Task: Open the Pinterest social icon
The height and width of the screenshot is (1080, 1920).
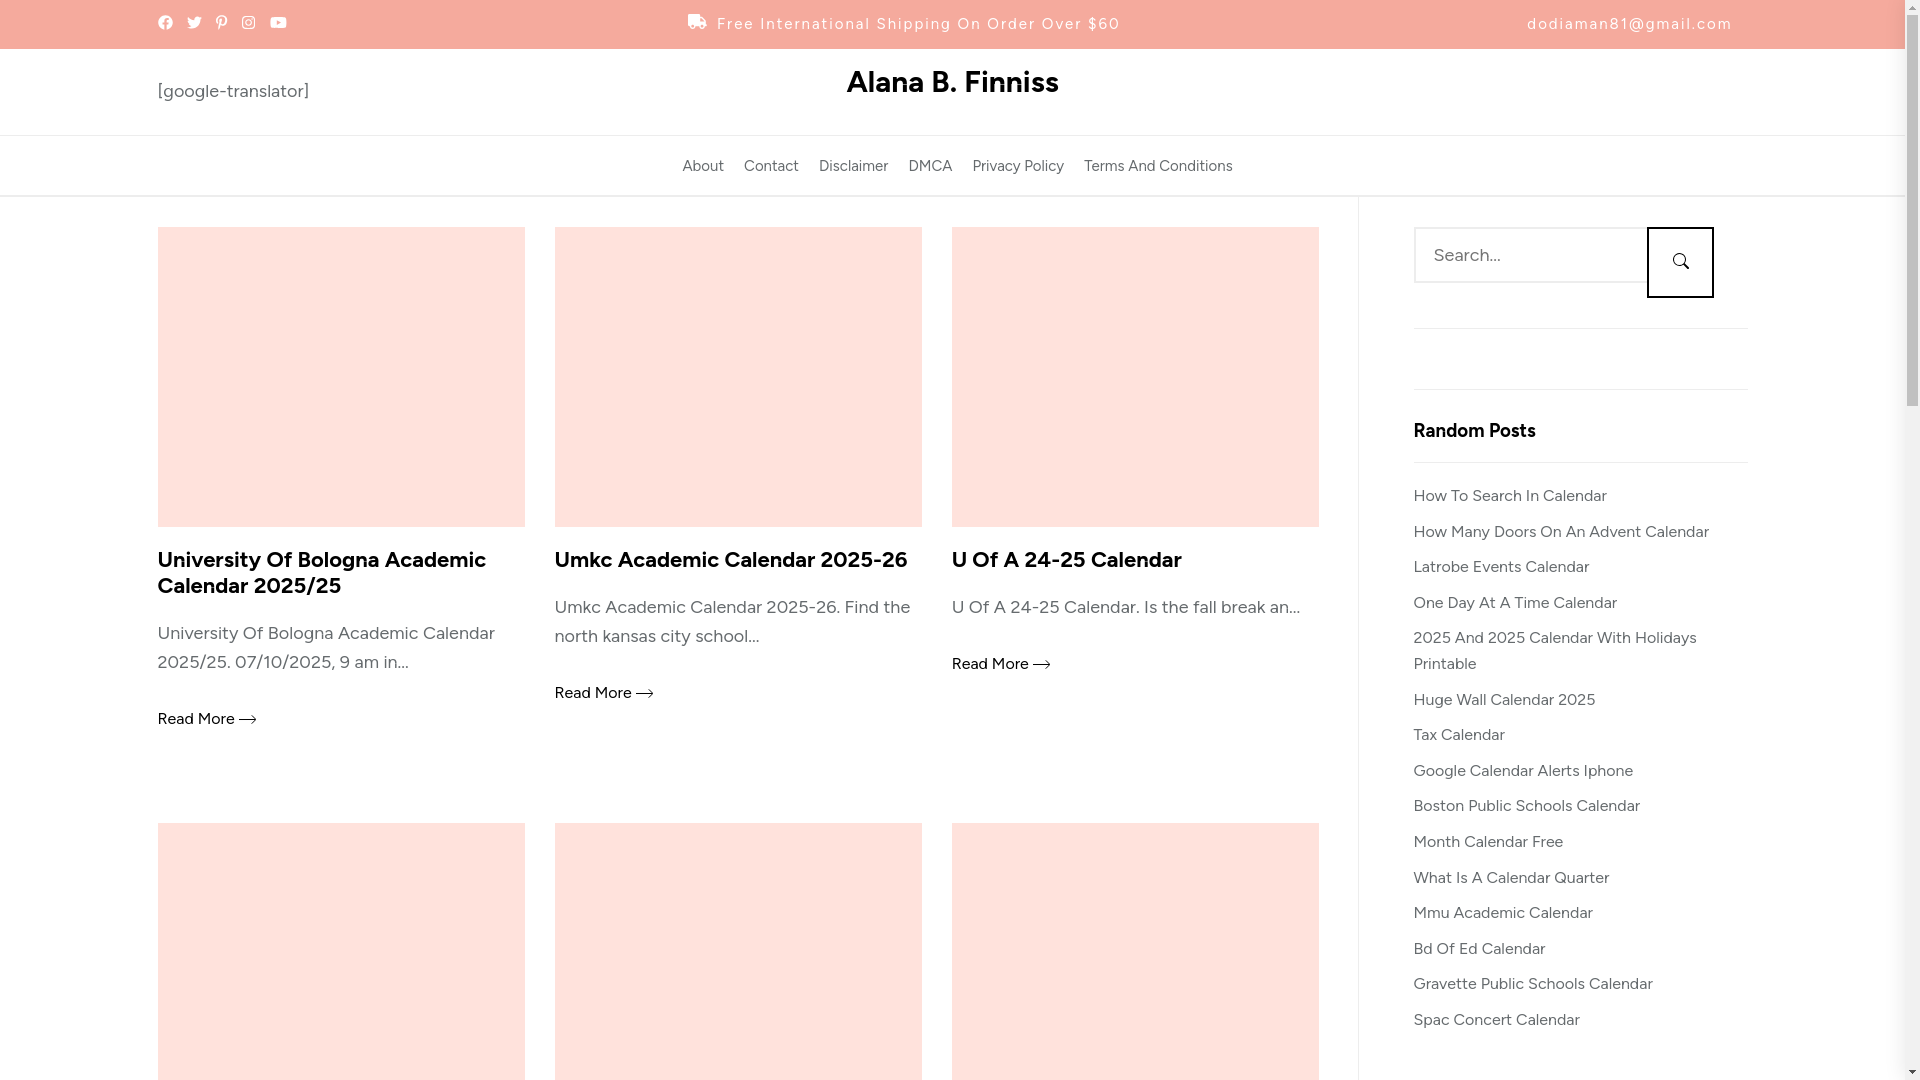Action: click(x=221, y=23)
